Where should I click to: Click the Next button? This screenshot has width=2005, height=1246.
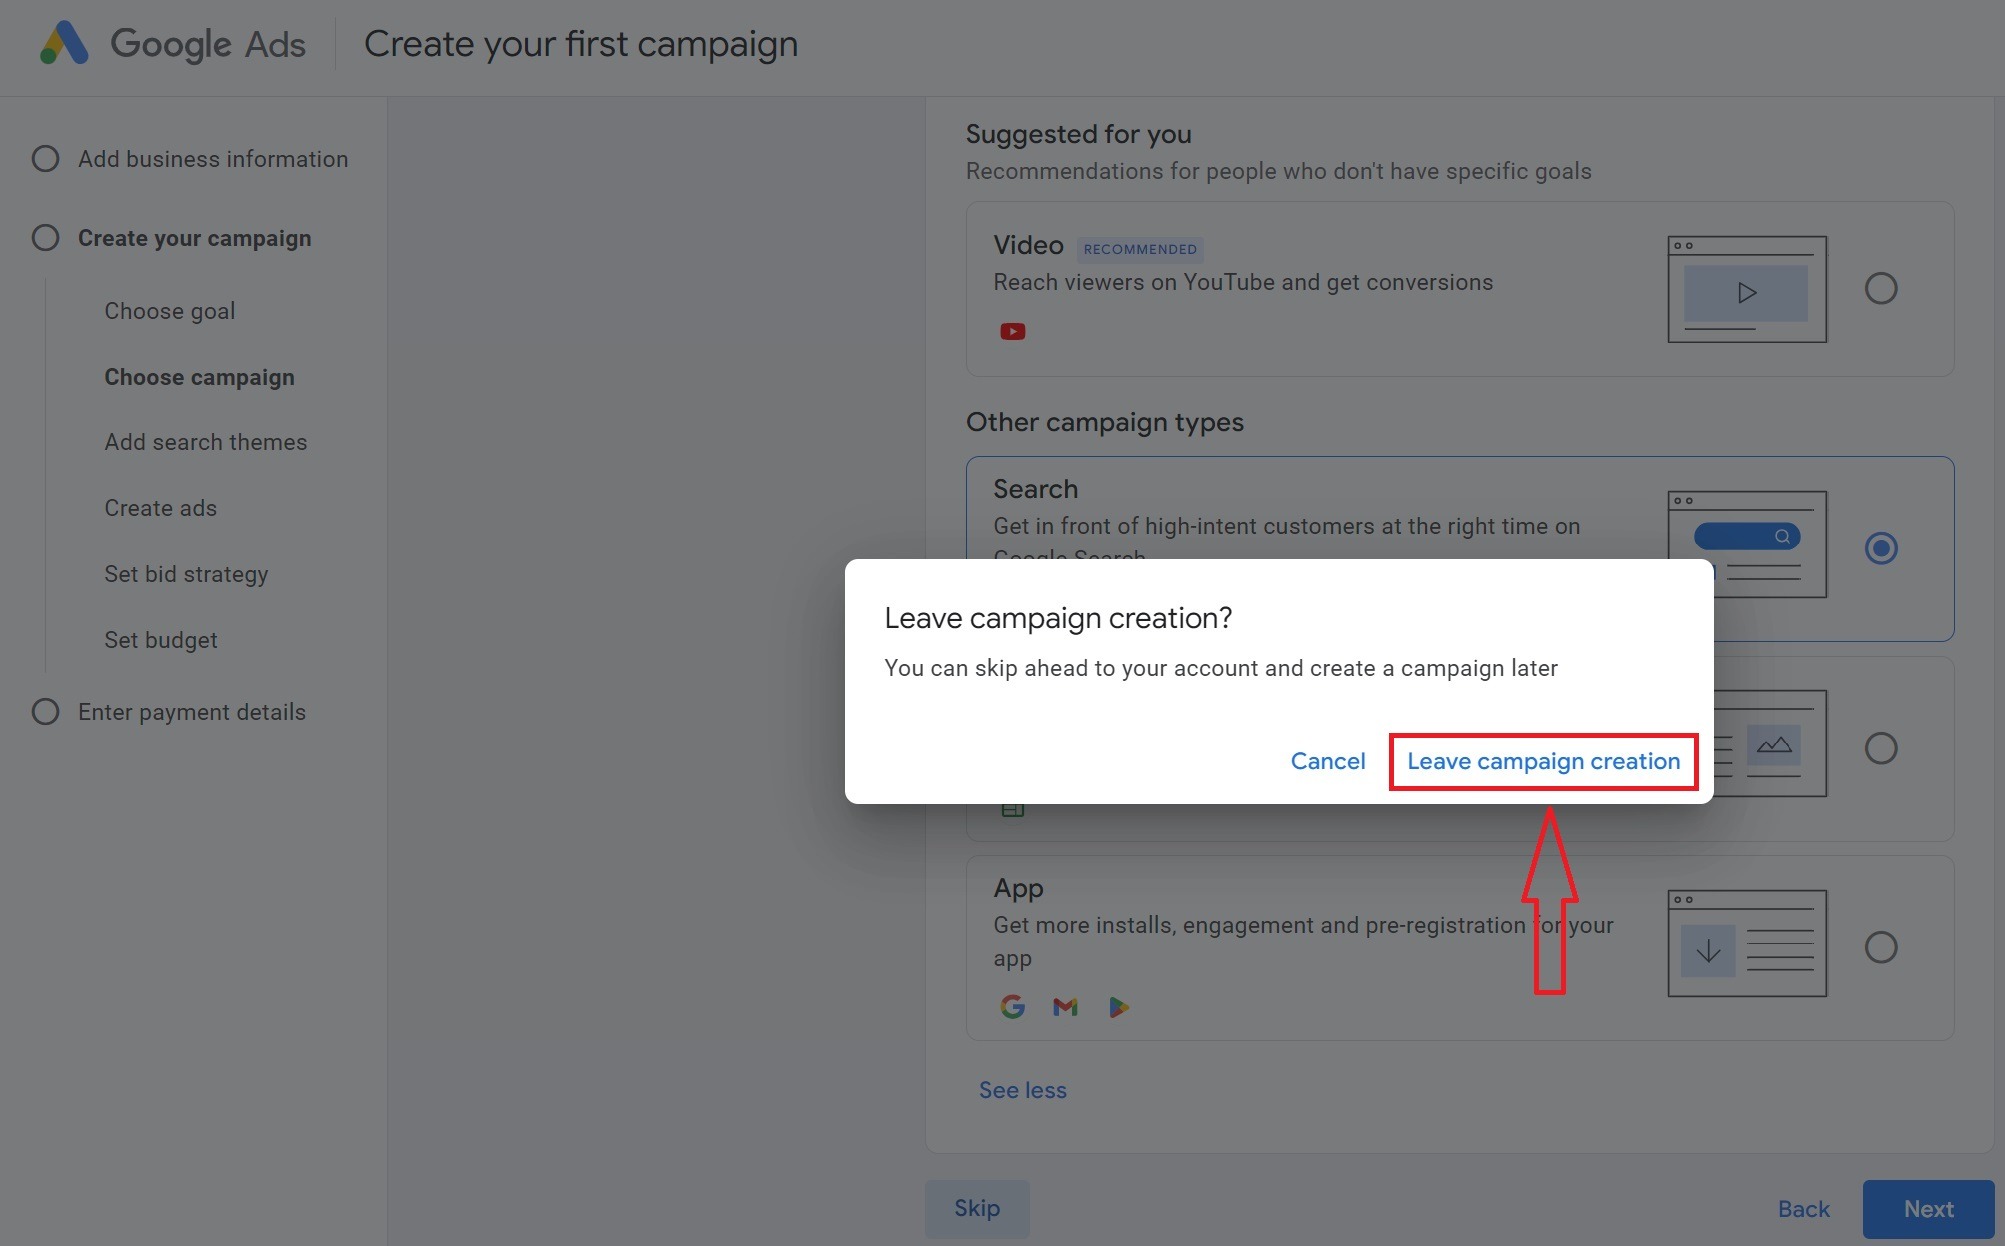coord(1927,1208)
